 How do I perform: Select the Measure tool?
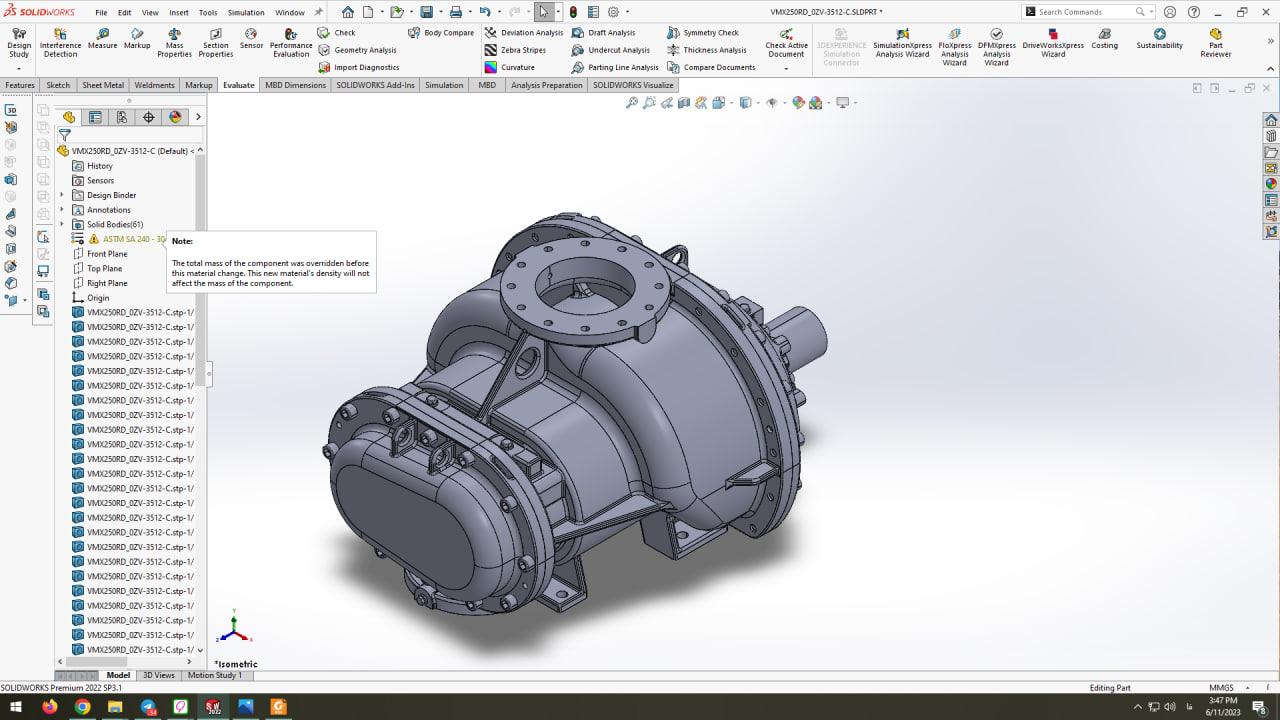(x=102, y=39)
